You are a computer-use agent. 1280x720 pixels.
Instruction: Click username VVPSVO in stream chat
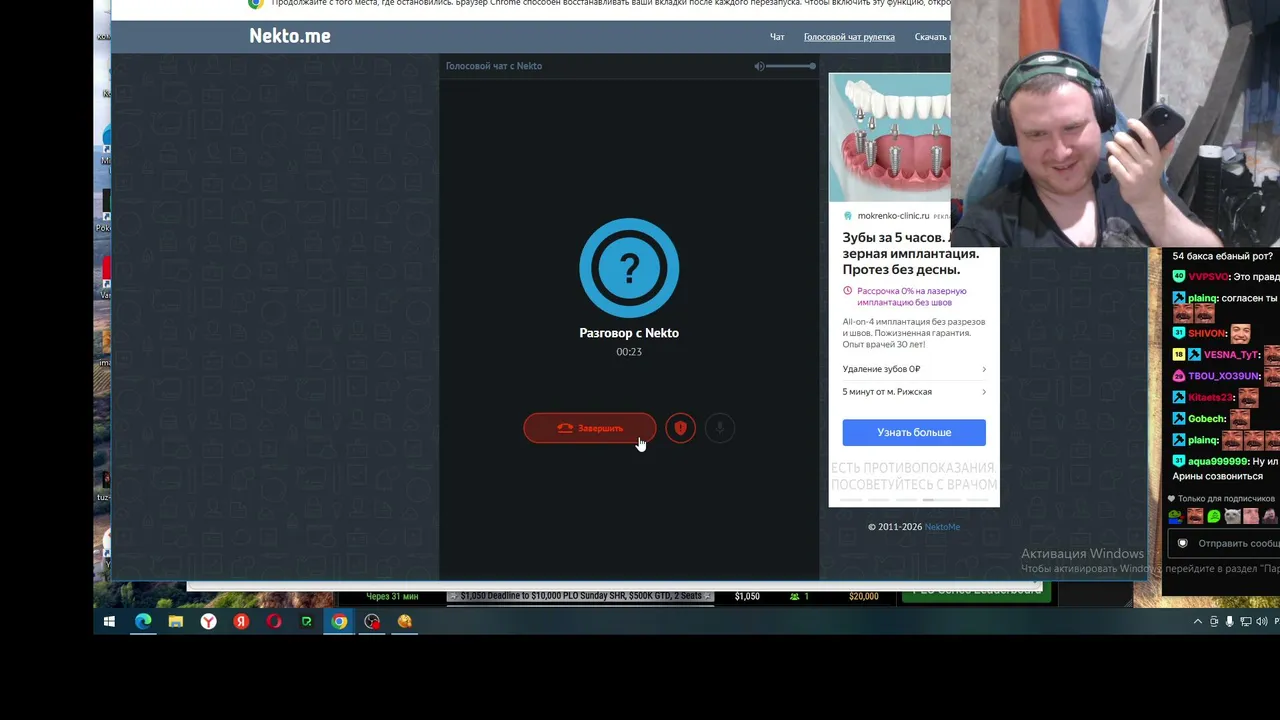pyautogui.click(x=1208, y=277)
